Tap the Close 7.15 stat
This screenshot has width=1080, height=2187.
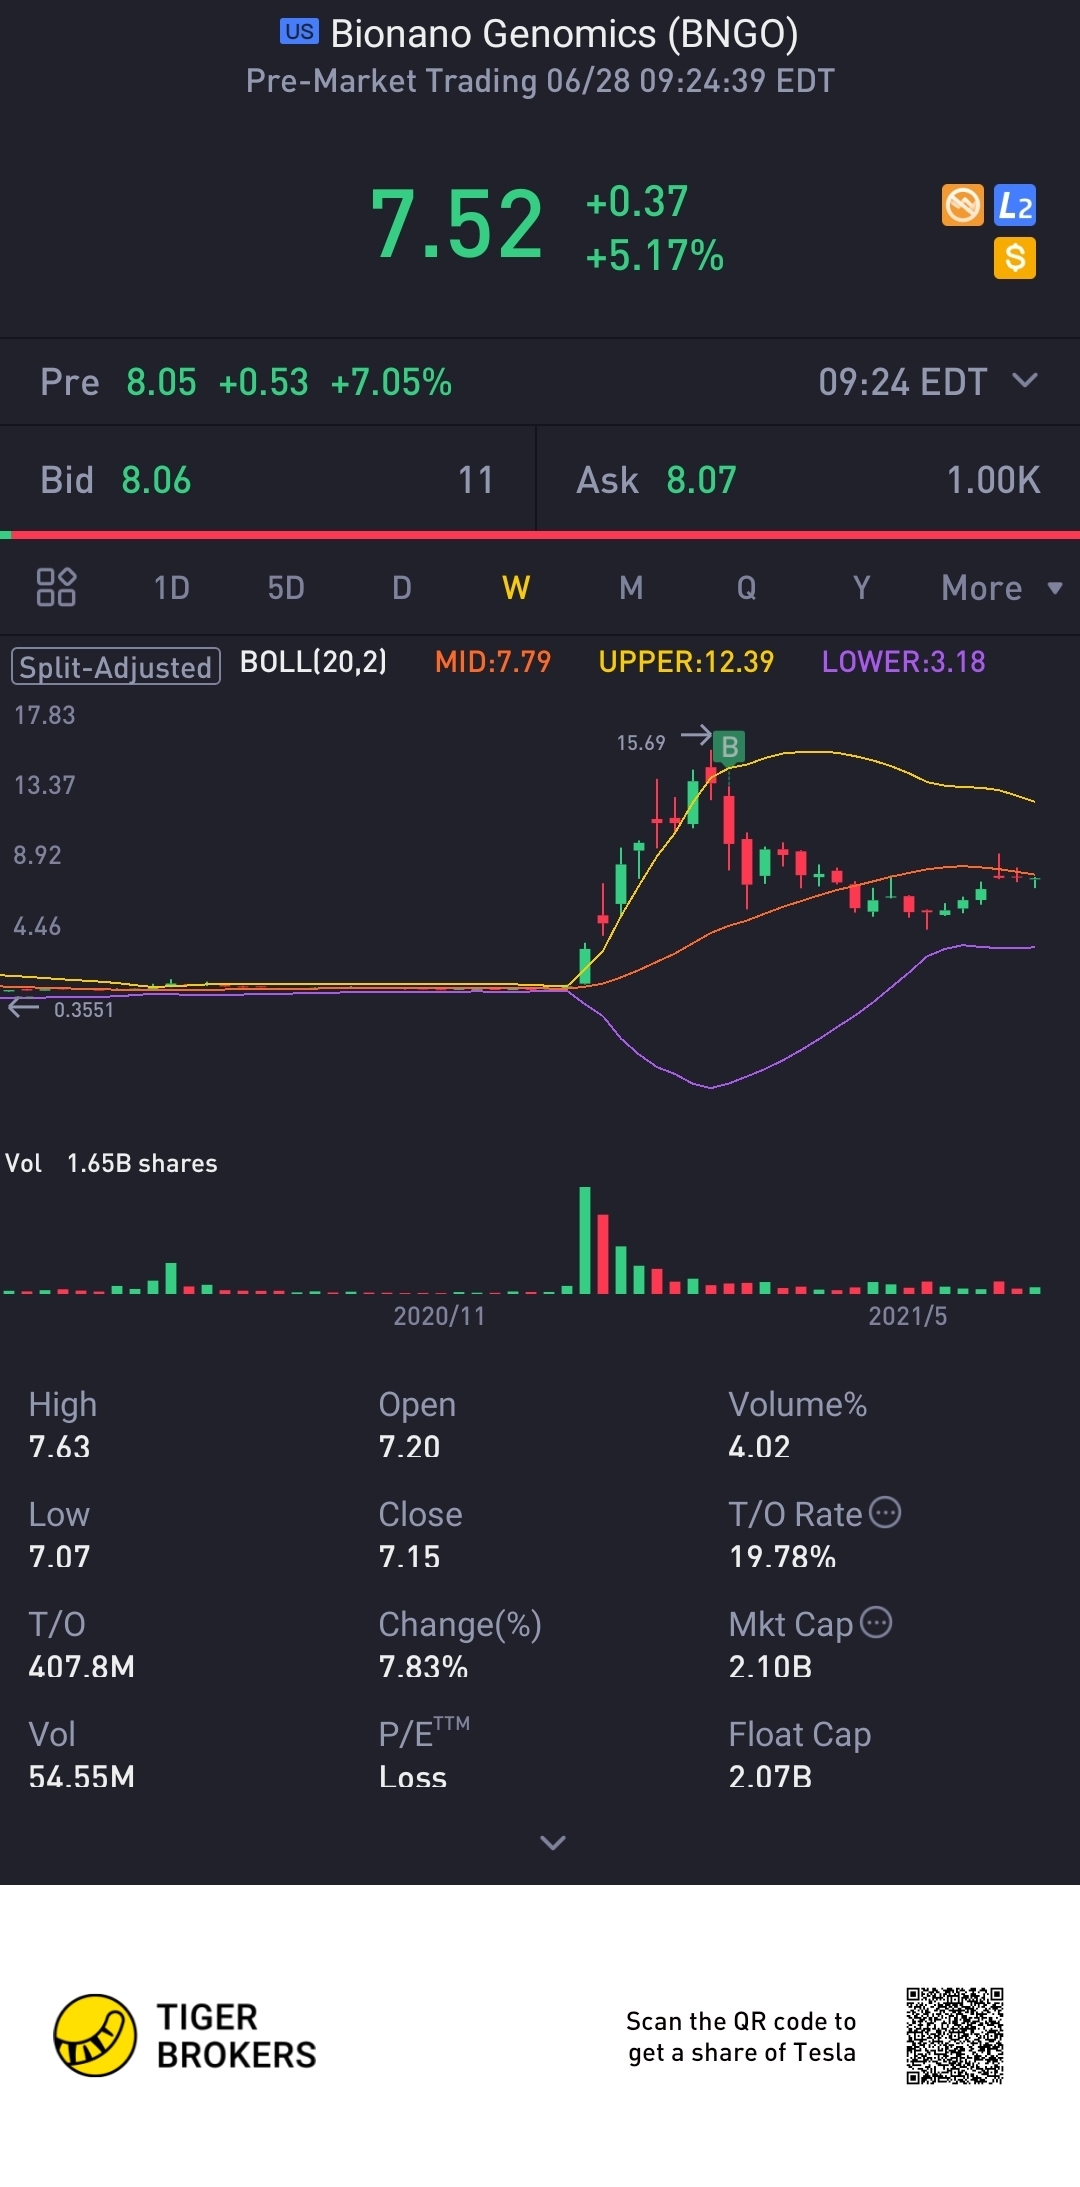420,1535
